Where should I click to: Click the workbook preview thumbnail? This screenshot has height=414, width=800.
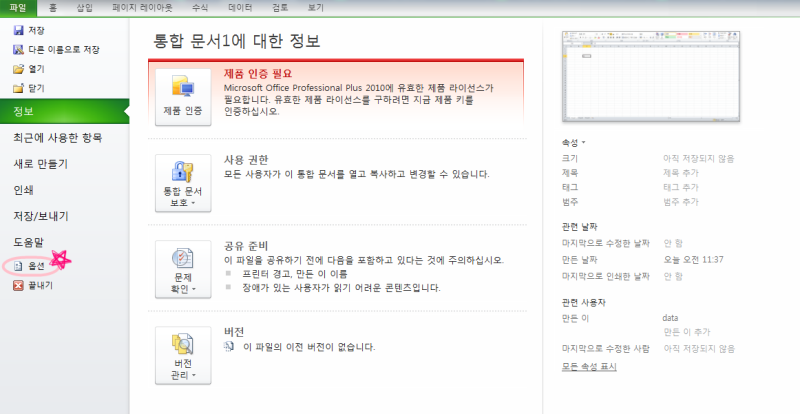(651, 76)
